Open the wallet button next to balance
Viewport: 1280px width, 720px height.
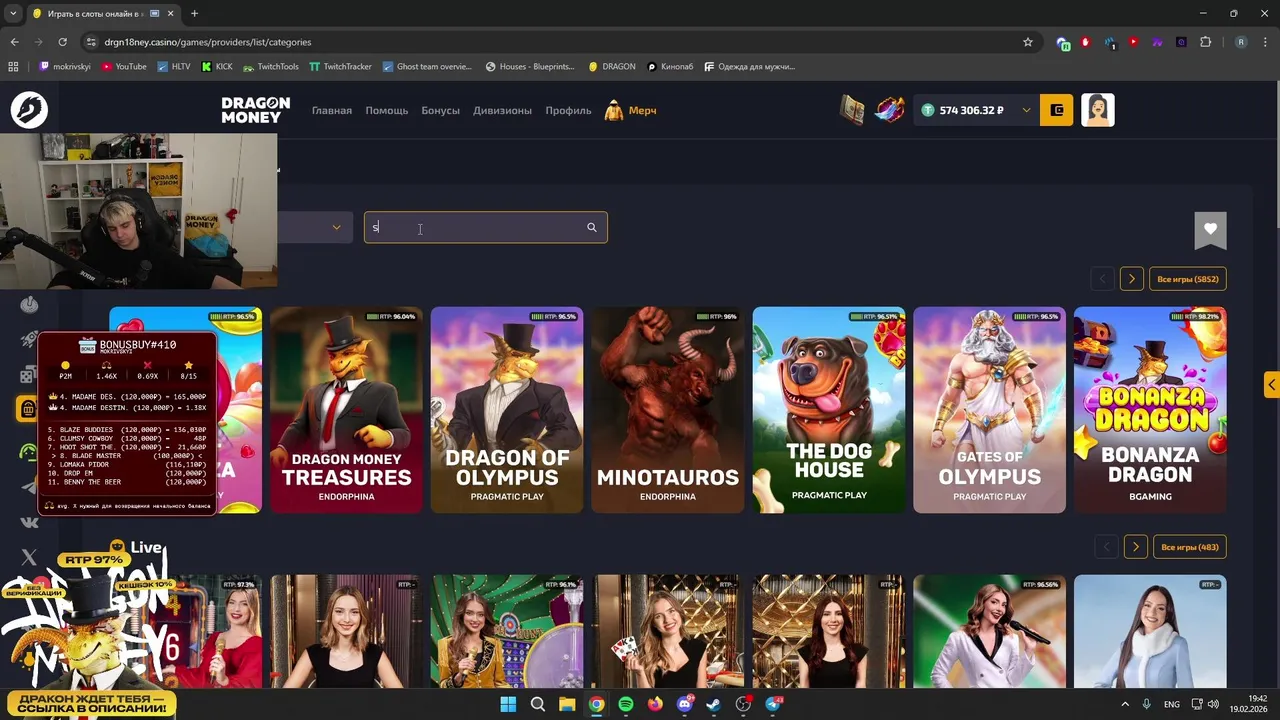1057,110
